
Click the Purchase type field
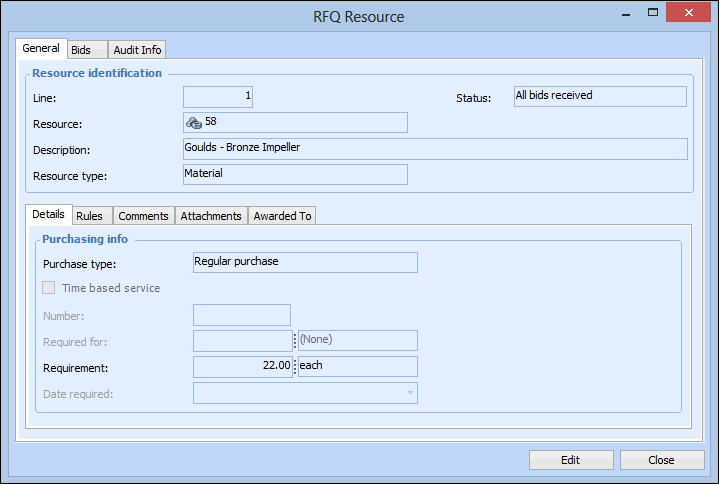[x=304, y=262]
